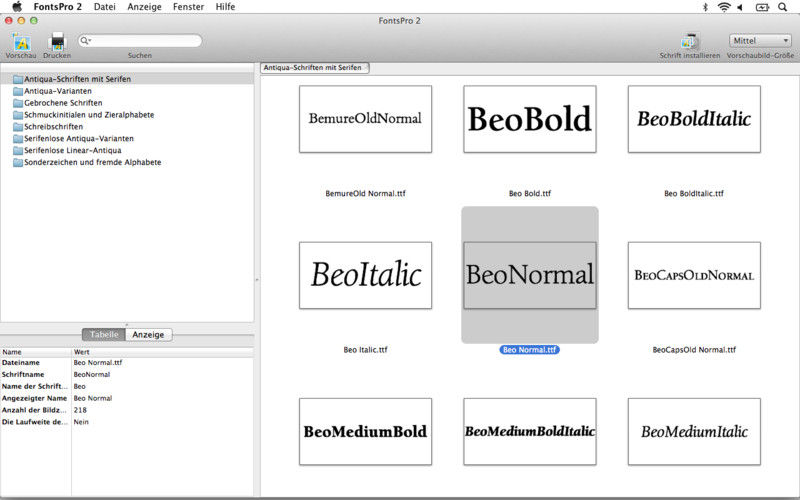Image resolution: width=800 pixels, height=500 pixels.
Task: Select the BeoMediumBold font thumbnail
Action: click(x=365, y=431)
